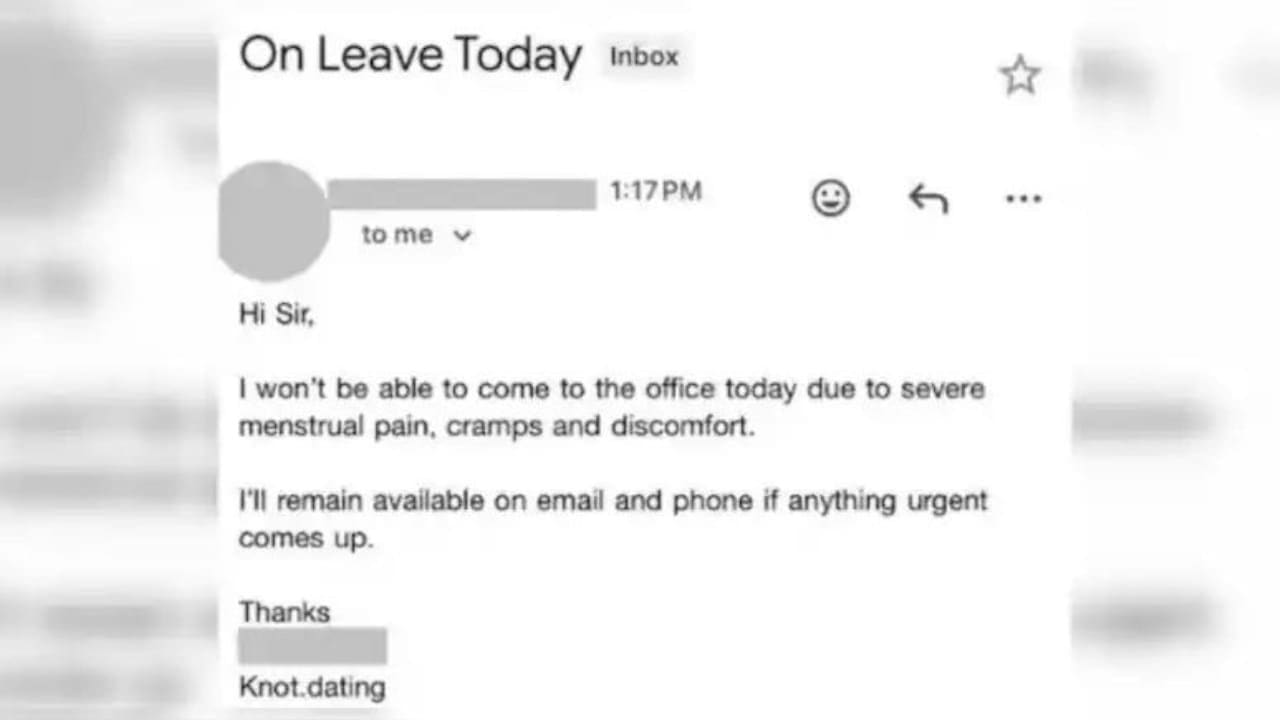The height and width of the screenshot is (720, 1280).
Task: Click the redacted name under Thanks
Action: click(312, 646)
